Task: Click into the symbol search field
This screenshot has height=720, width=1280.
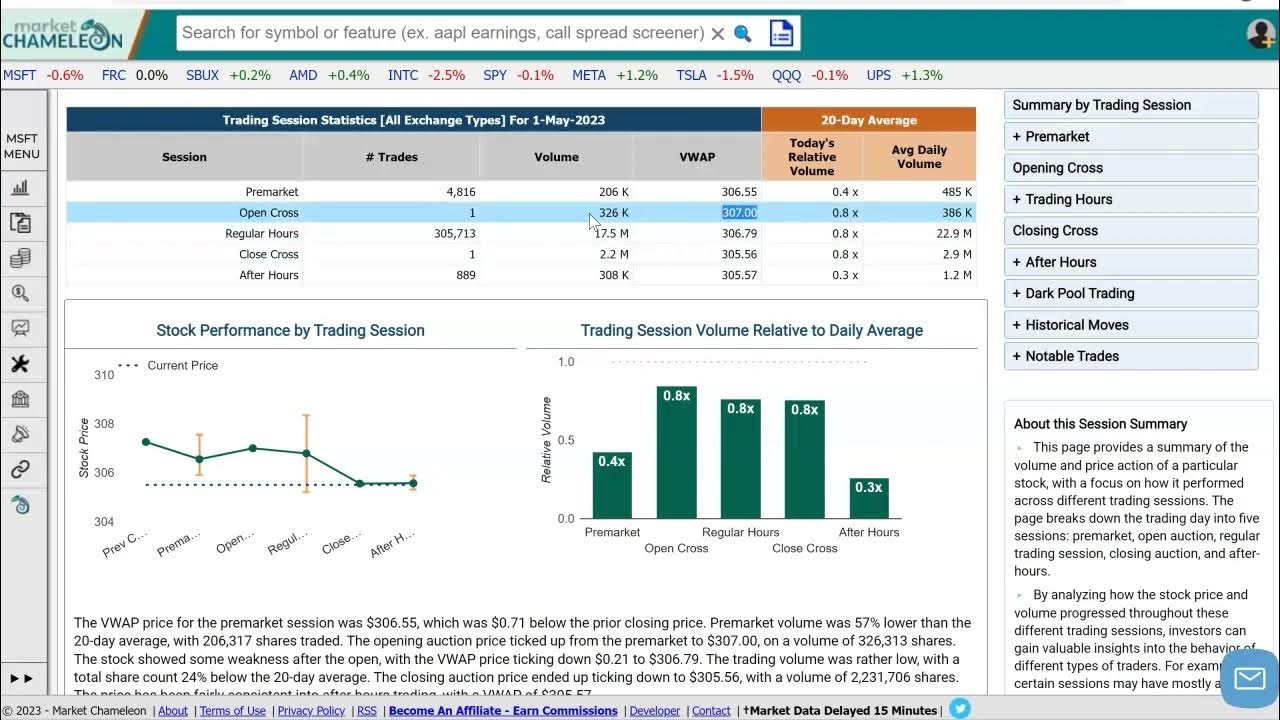Action: click(443, 33)
